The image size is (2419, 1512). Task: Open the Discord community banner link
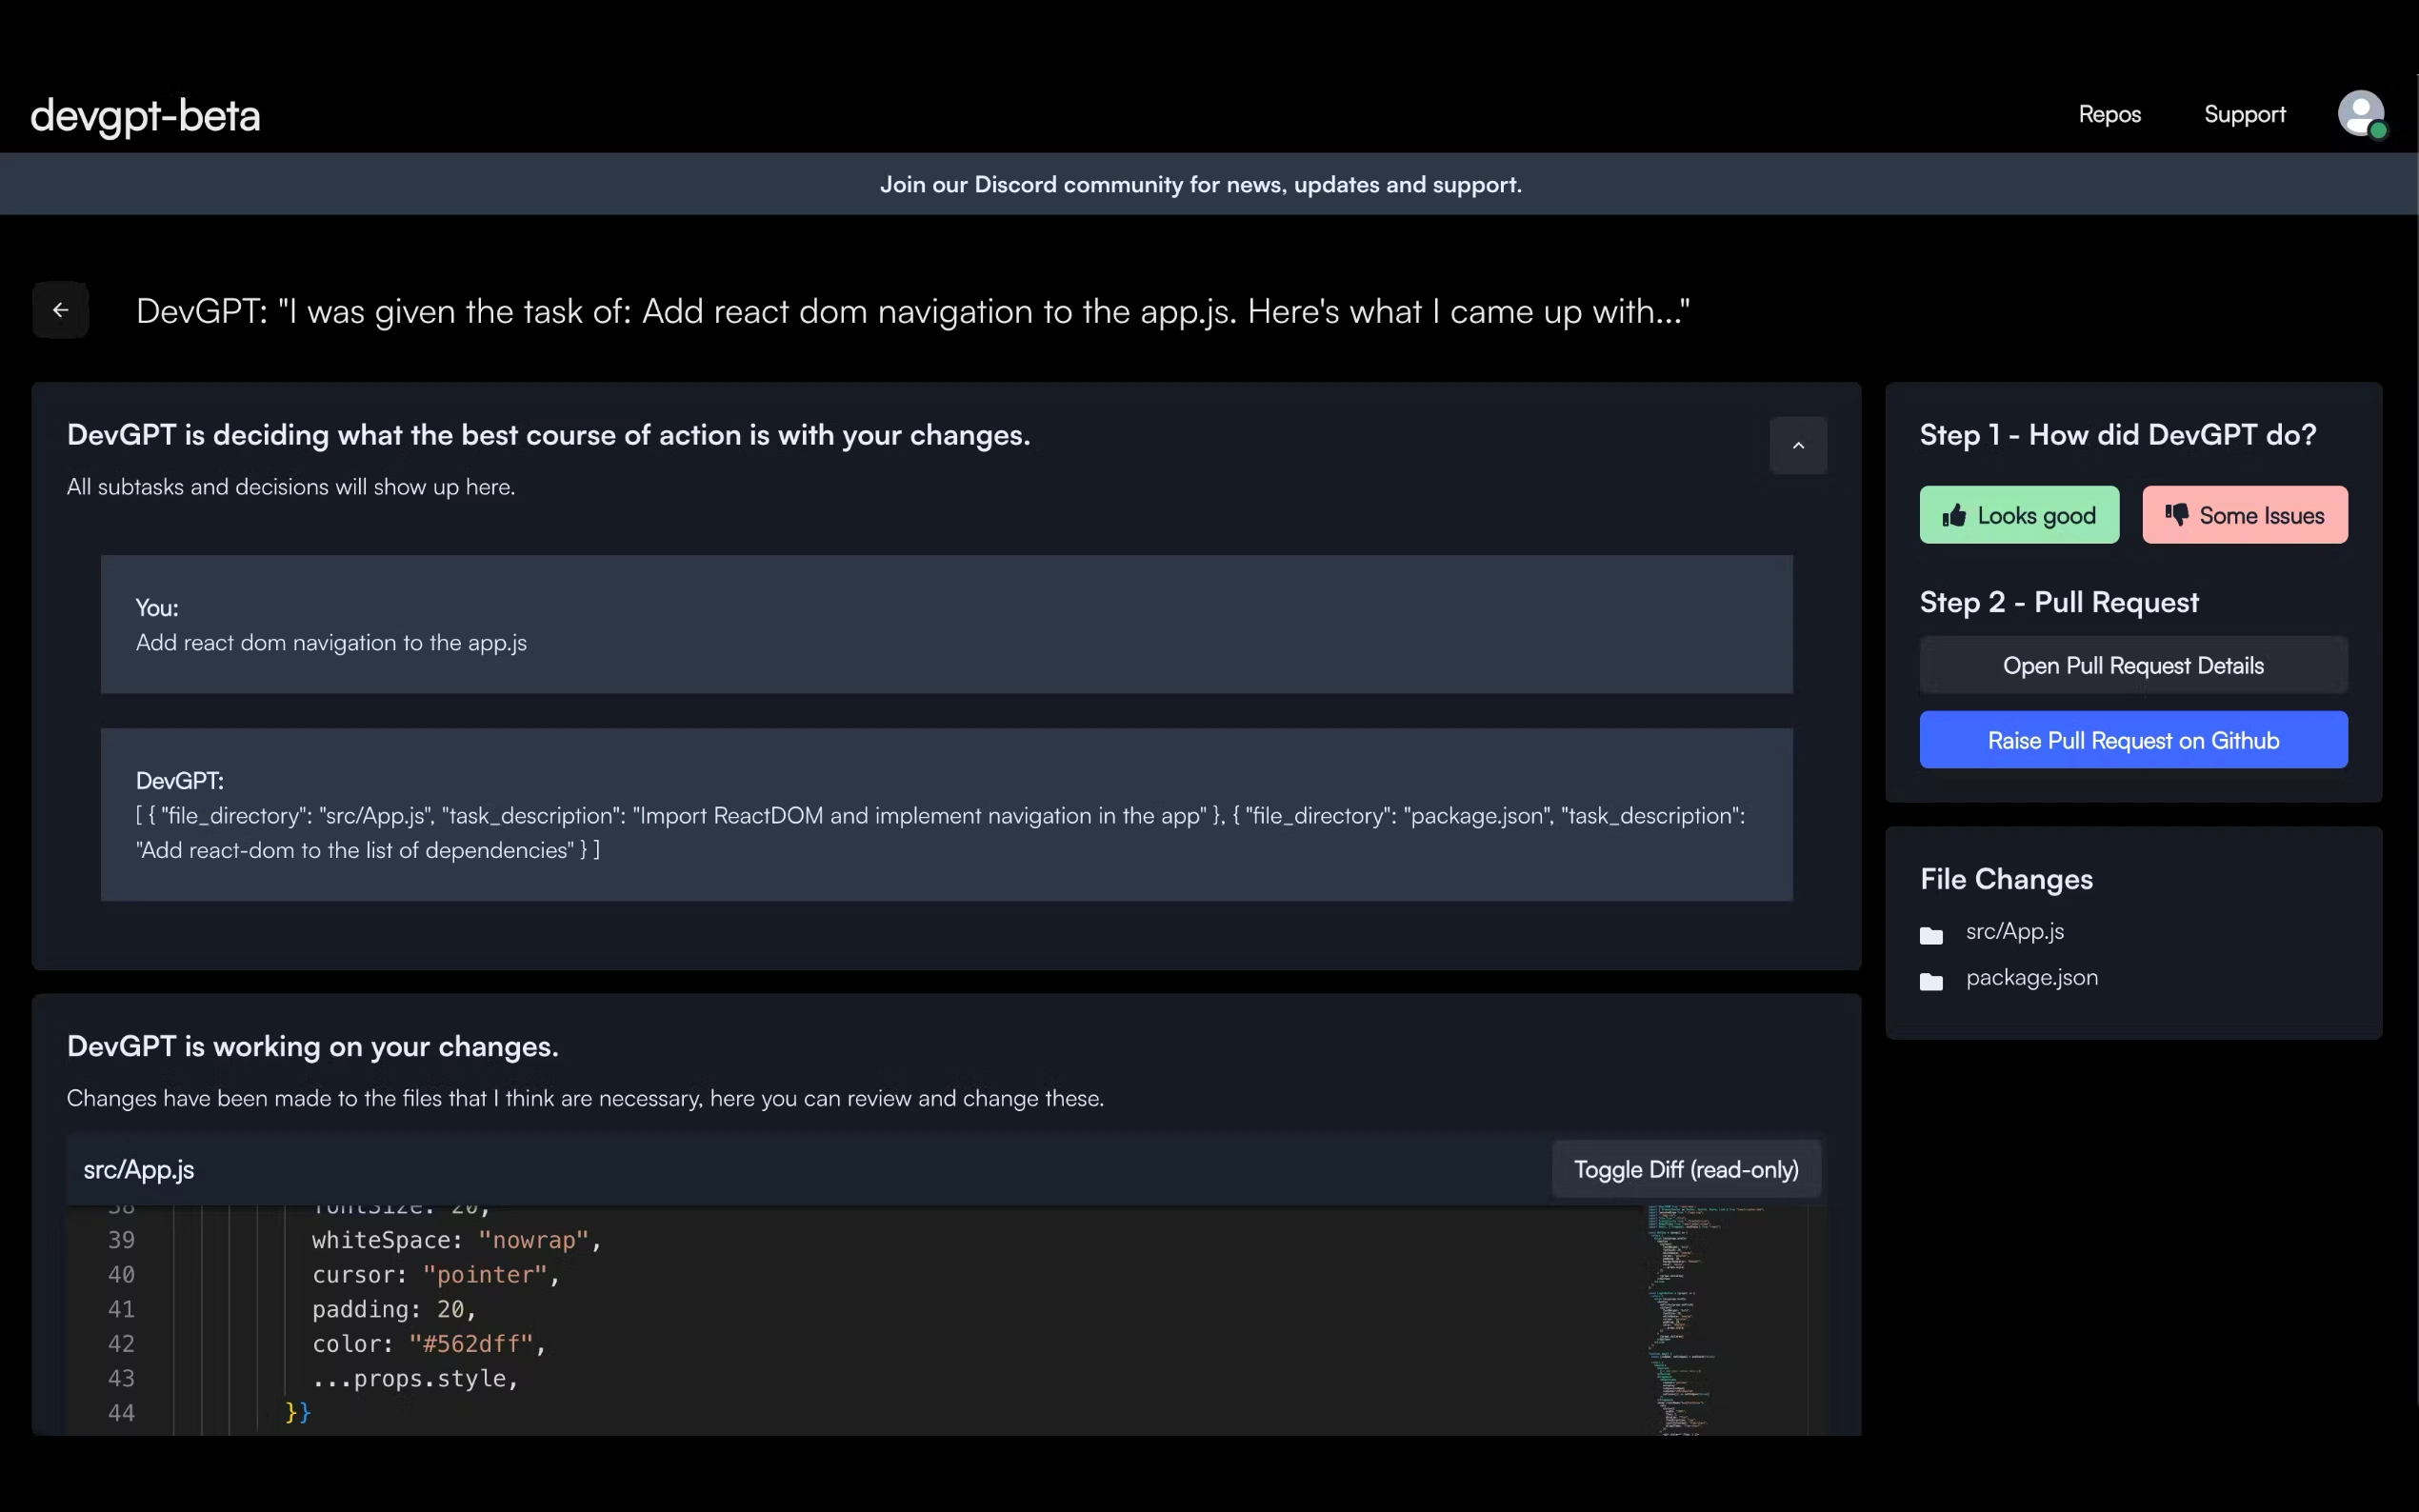tap(1200, 184)
